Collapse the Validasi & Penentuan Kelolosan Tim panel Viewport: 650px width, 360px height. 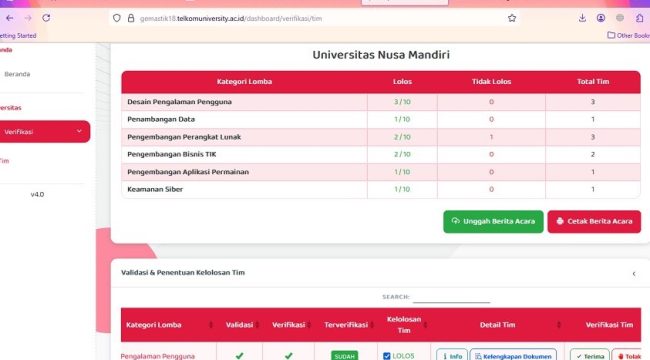point(634,273)
